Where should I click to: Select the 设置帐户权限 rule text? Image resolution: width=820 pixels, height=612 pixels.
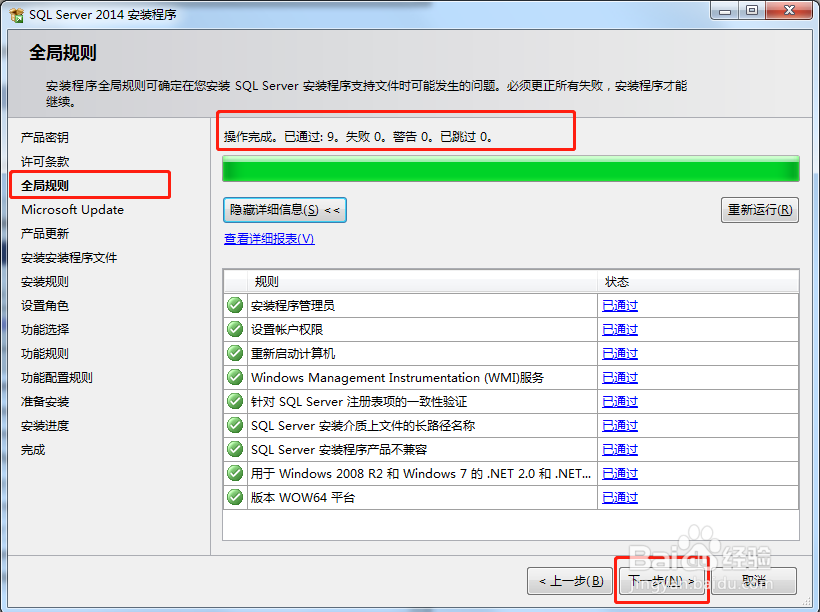pos(287,330)
